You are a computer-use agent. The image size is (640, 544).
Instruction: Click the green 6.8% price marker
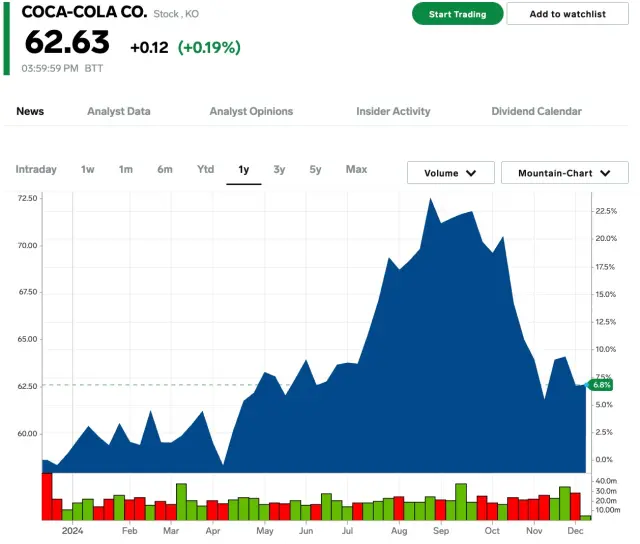tap(601, 385)
